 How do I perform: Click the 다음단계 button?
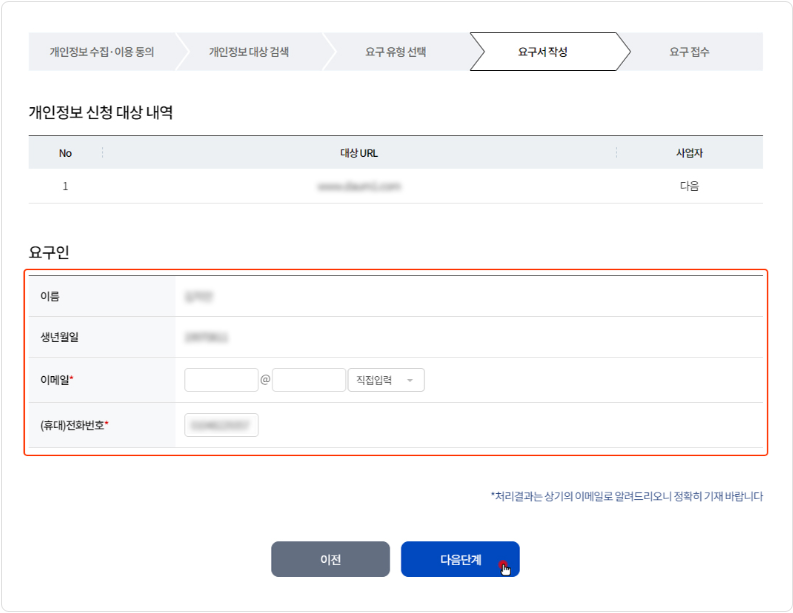point(460,559)
